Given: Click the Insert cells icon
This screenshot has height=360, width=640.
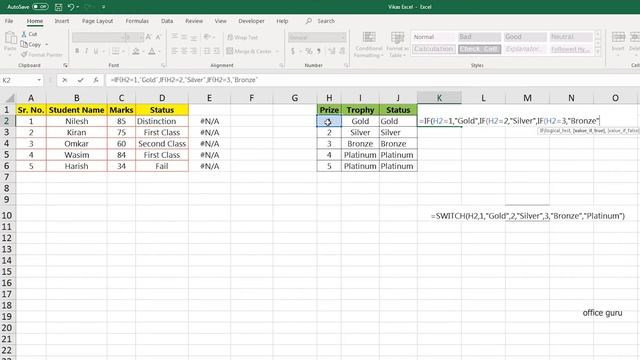Looking at the screenshot, I should pos(618,38).
